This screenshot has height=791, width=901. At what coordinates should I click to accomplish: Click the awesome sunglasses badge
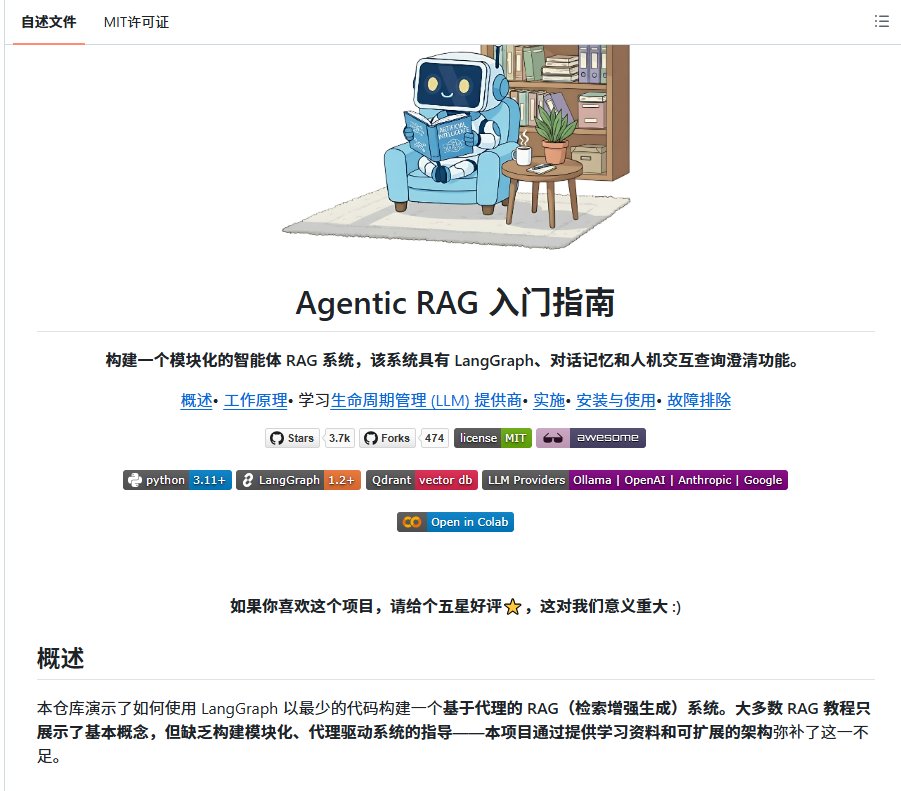pyautogui.click(x=591, y=438)
